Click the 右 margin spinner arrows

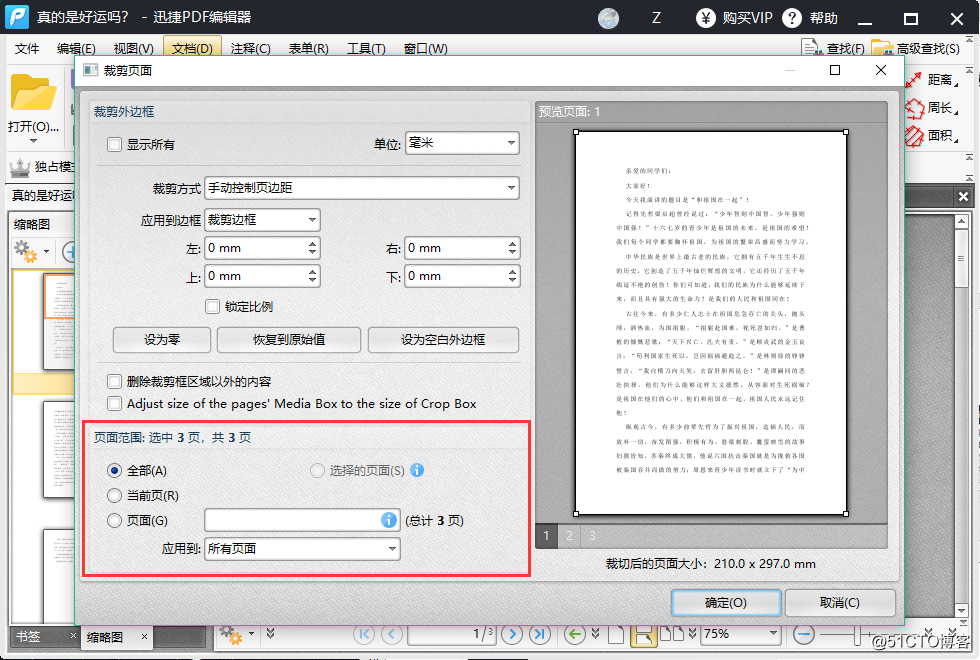click(512, 248)
